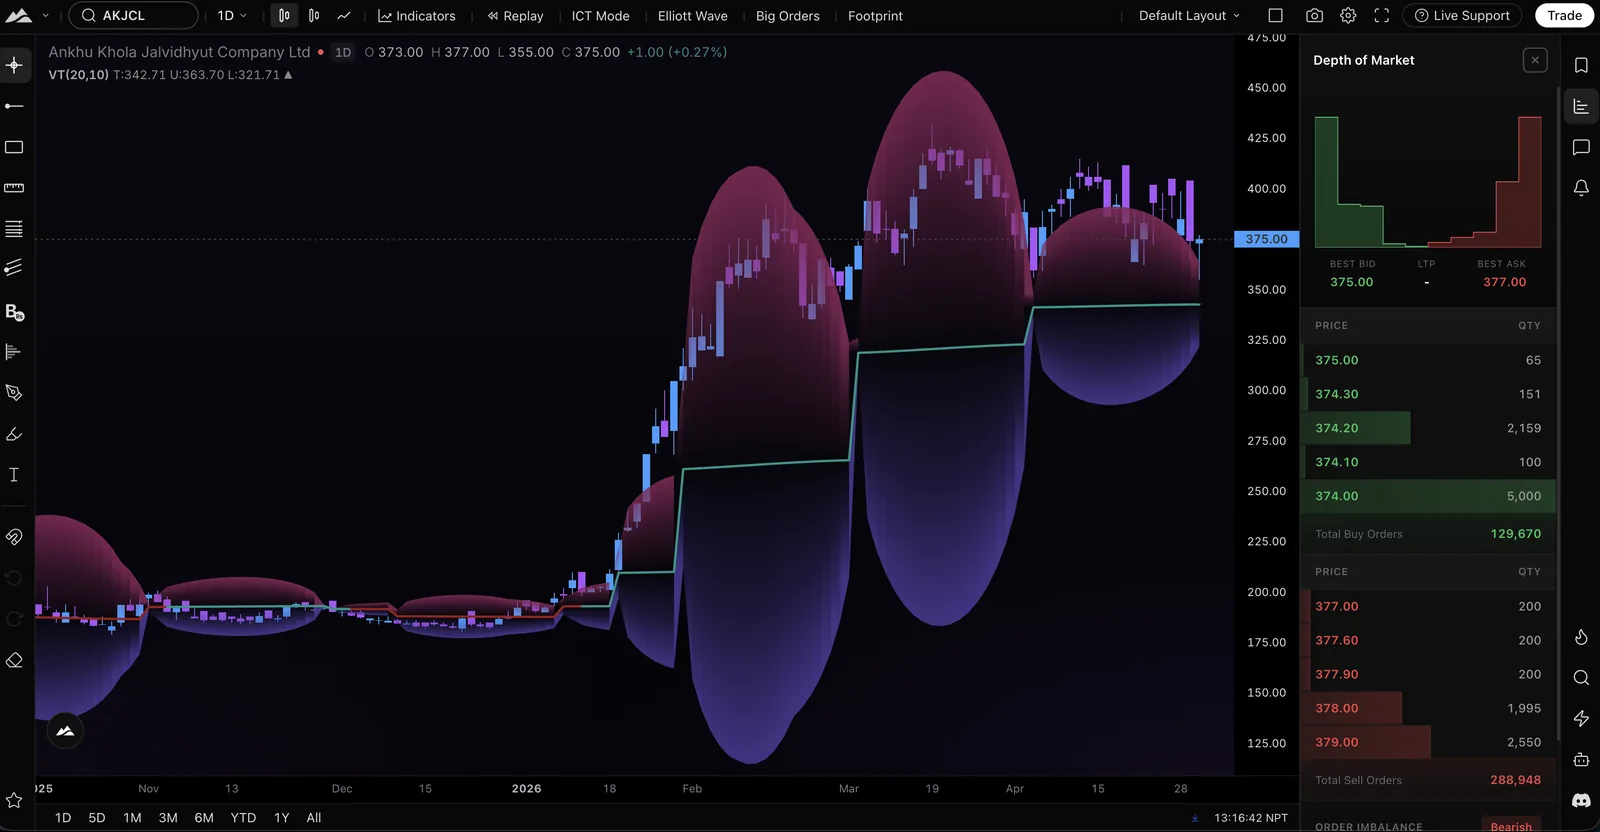The image size is (1600, 832).
Task: Open the Footprint view
Action: click(875, 16)
